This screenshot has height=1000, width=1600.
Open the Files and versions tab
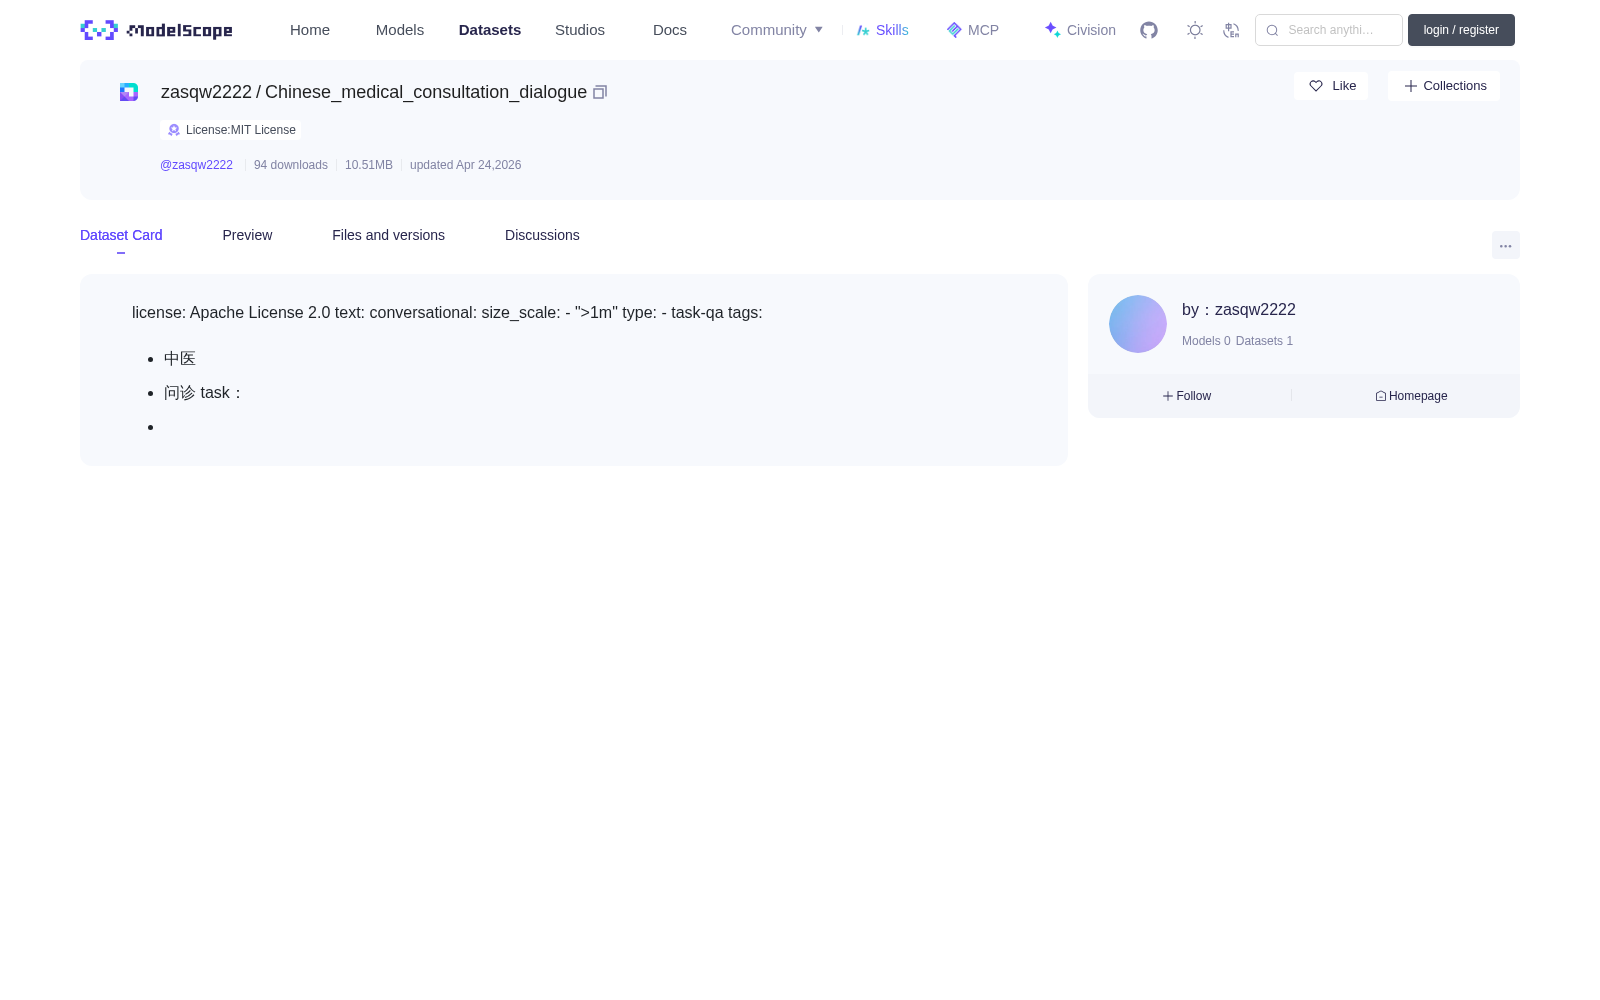[x=388, y=235]
